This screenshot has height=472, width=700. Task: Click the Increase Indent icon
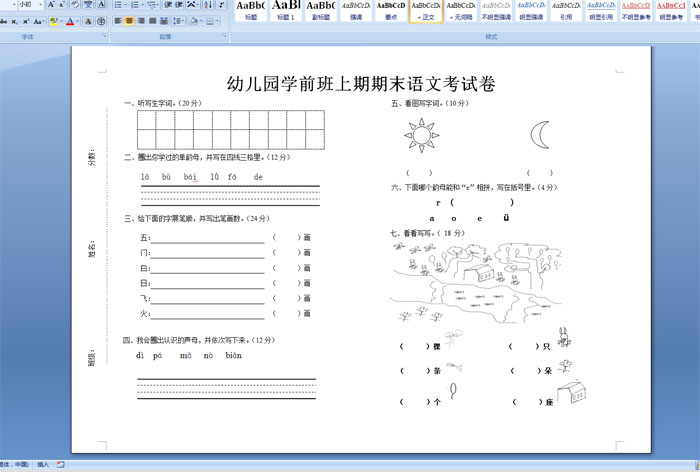(179, 5)
